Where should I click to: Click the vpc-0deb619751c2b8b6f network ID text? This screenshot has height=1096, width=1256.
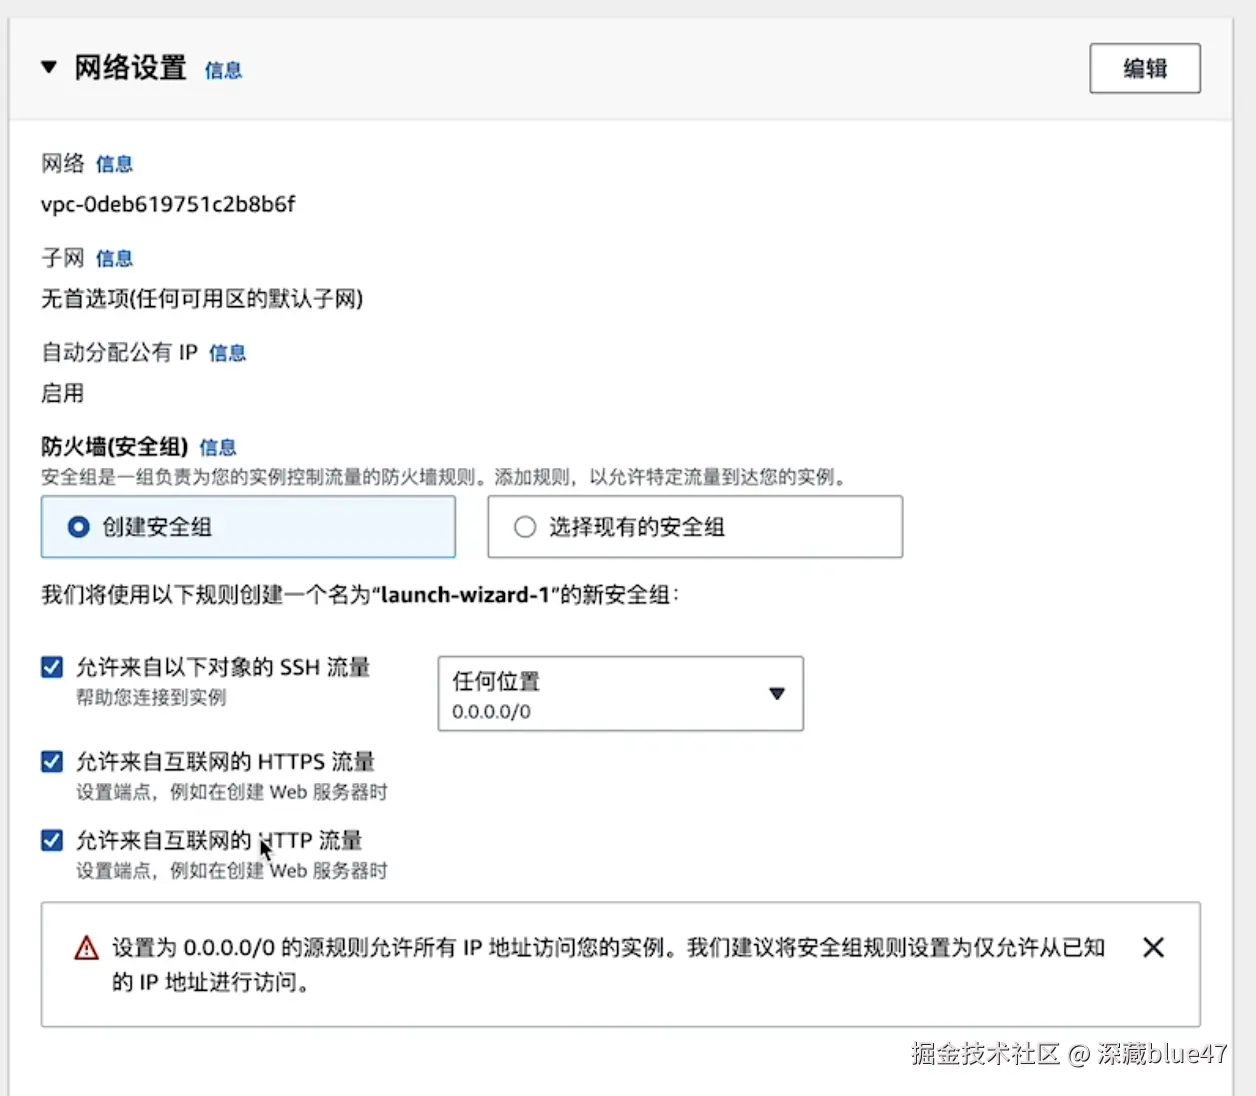[168, 205]
